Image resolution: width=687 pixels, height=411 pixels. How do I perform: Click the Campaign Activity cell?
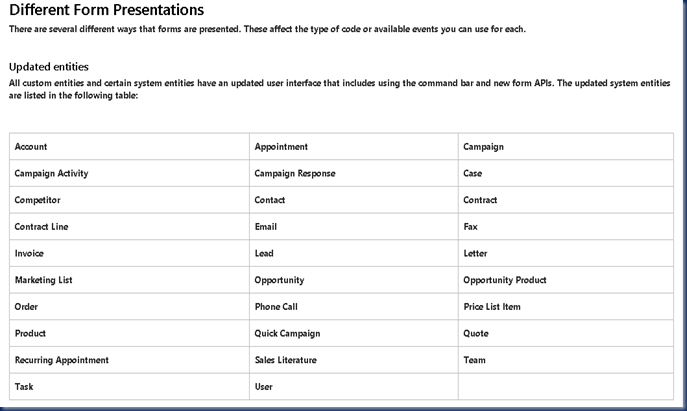click(x=51, y=173)
